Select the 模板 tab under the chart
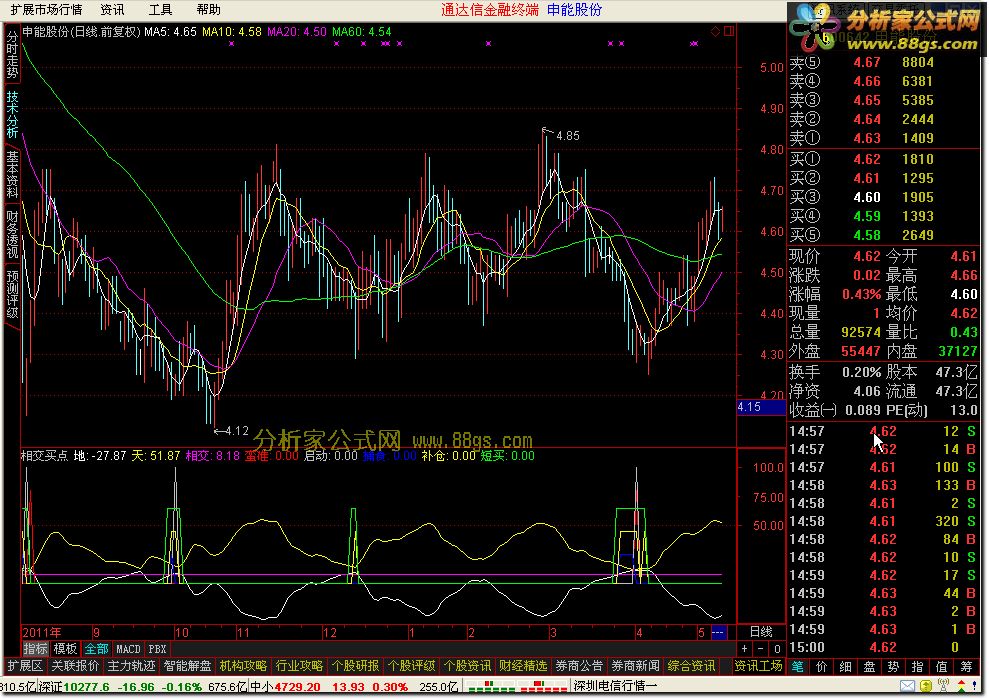Viewport: 989px width, 699px height. [x=65, y=649]
